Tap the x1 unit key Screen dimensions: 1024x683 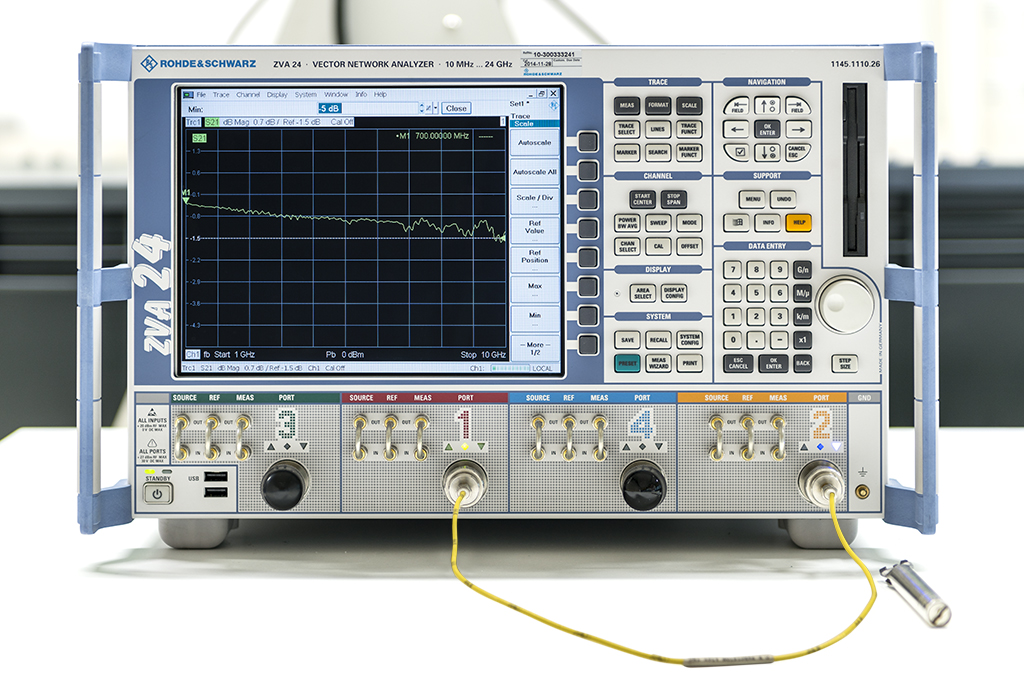(803, 340)
